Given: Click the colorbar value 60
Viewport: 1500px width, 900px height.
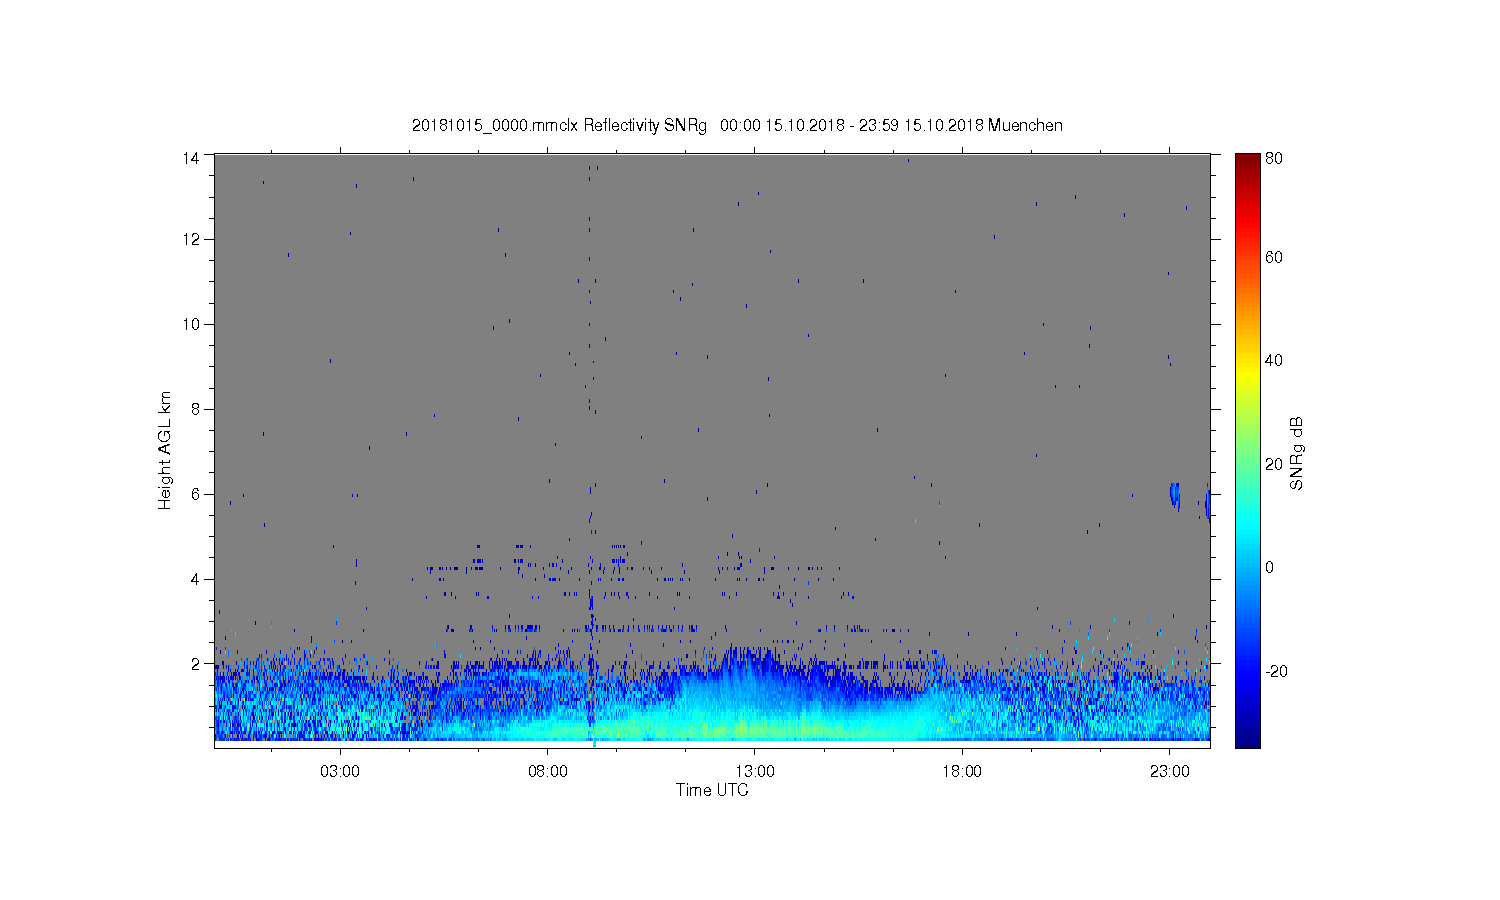Looking at the screenshot, I should pyautogui.click(x=1274, y=257).
